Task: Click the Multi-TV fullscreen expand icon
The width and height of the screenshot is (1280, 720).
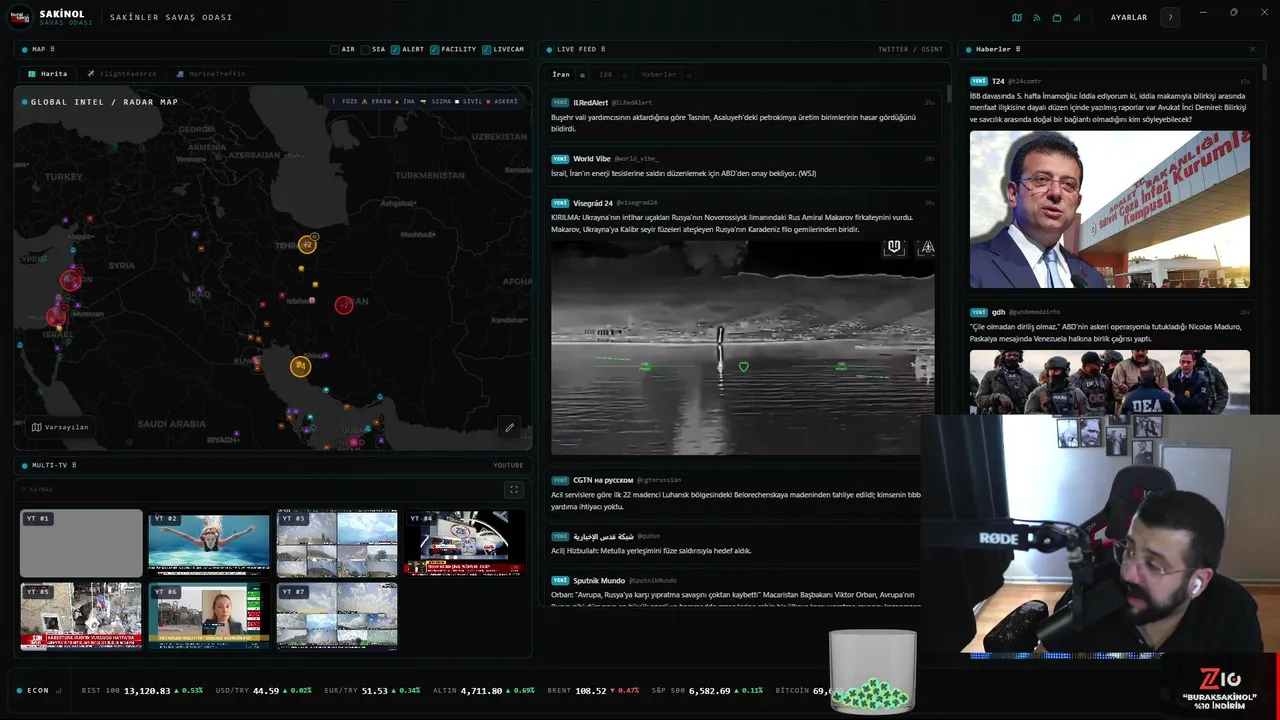Action: pos(514,490)
